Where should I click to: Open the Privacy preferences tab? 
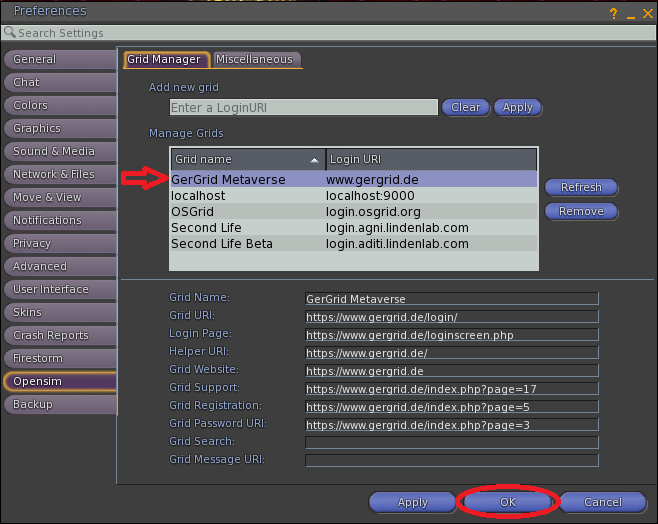pyautogui.click(x=60, y=243)
